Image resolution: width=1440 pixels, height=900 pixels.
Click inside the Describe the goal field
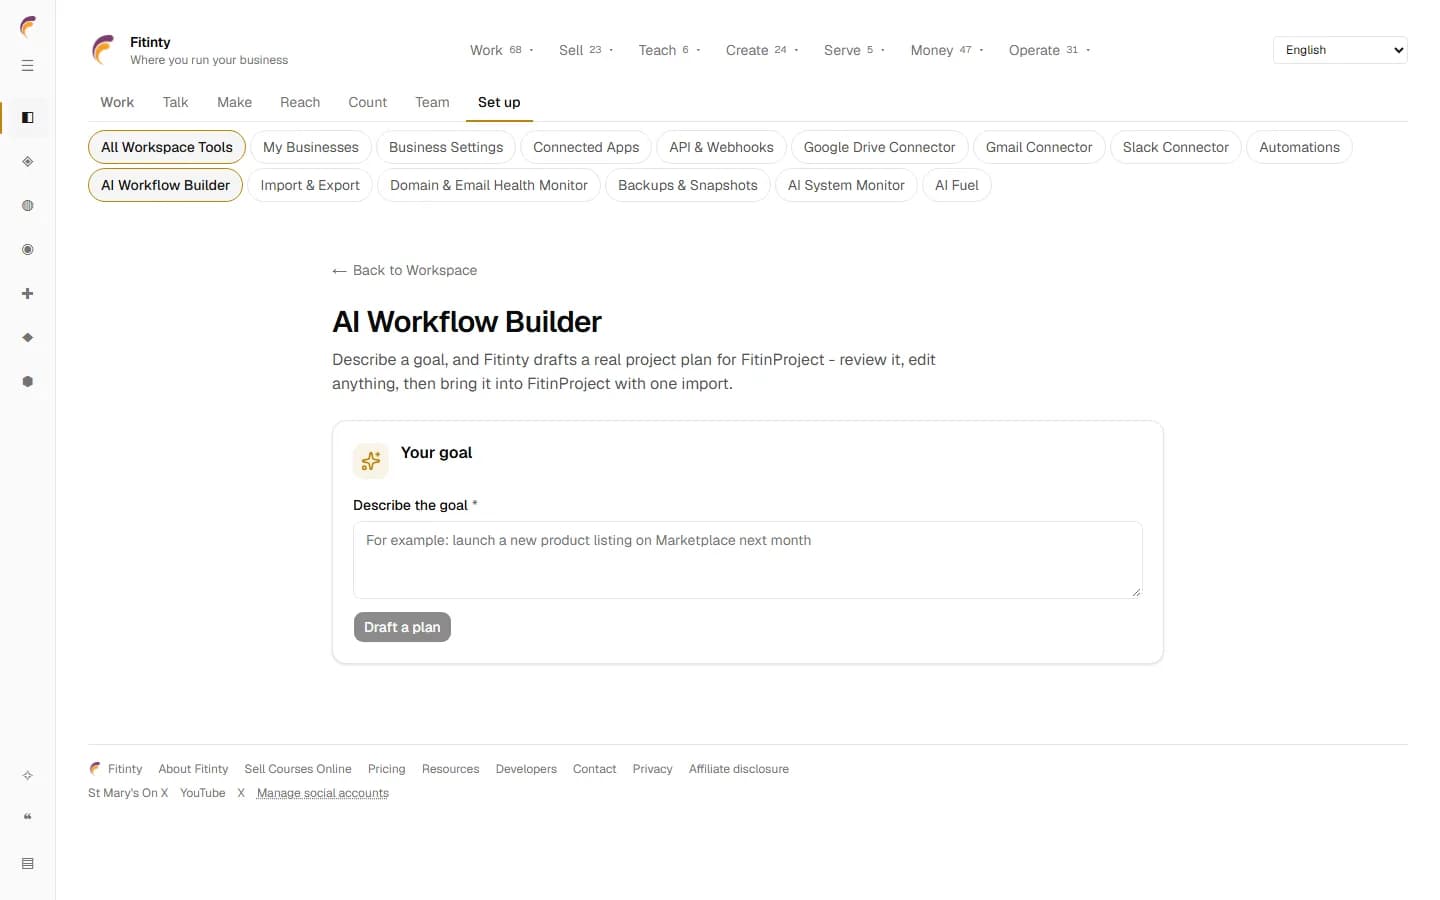(748, 560)
